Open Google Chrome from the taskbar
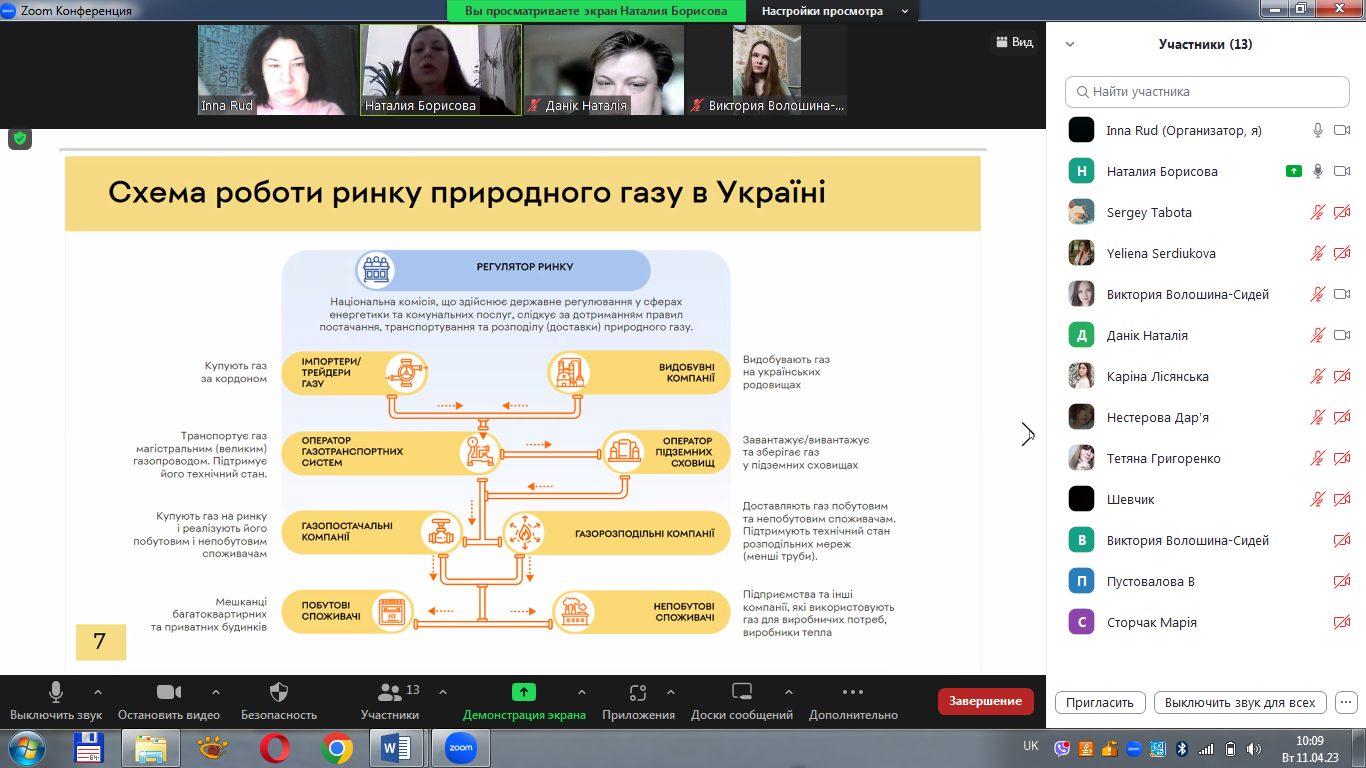 pos(337,747)
